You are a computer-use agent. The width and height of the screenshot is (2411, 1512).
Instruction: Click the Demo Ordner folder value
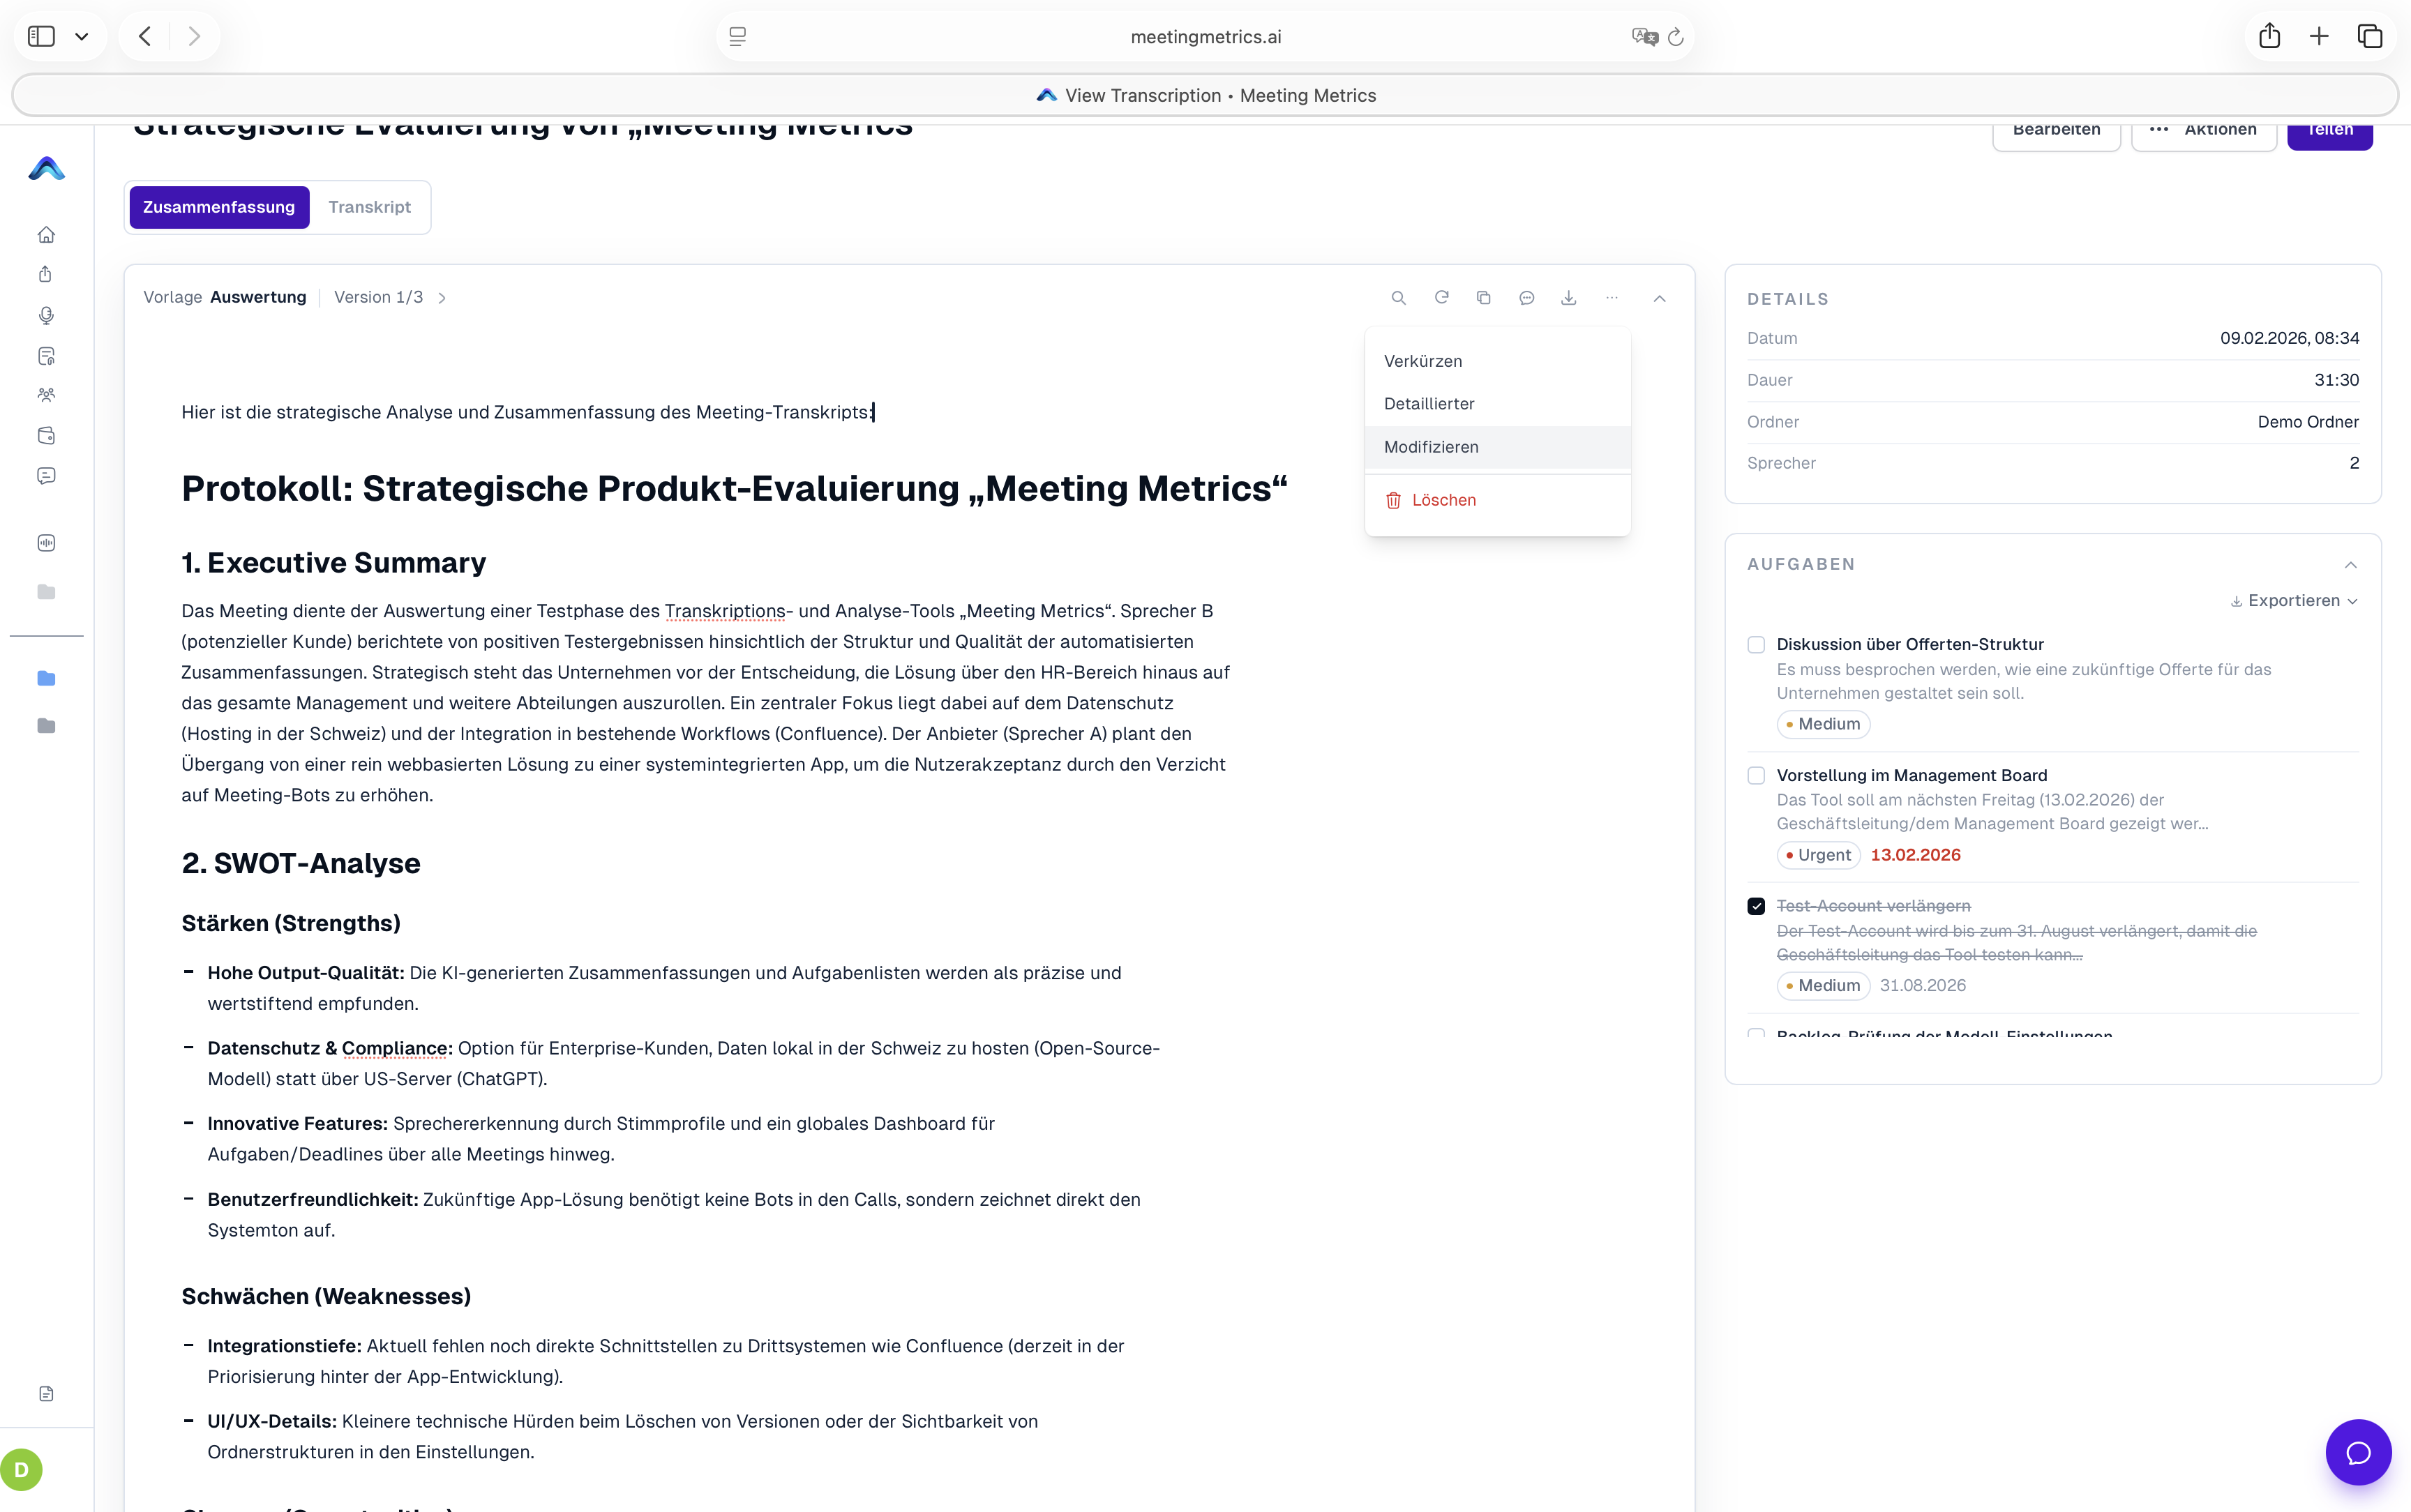pos(2308,422)
